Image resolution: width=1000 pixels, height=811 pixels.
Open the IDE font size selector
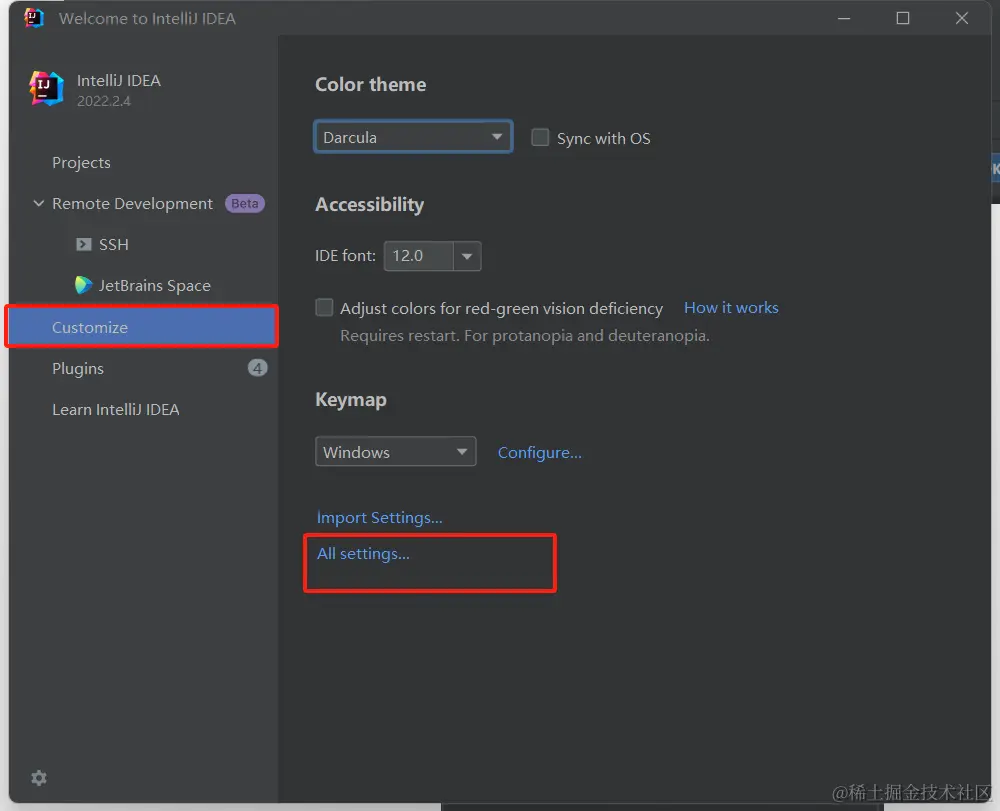pos(432,256)
